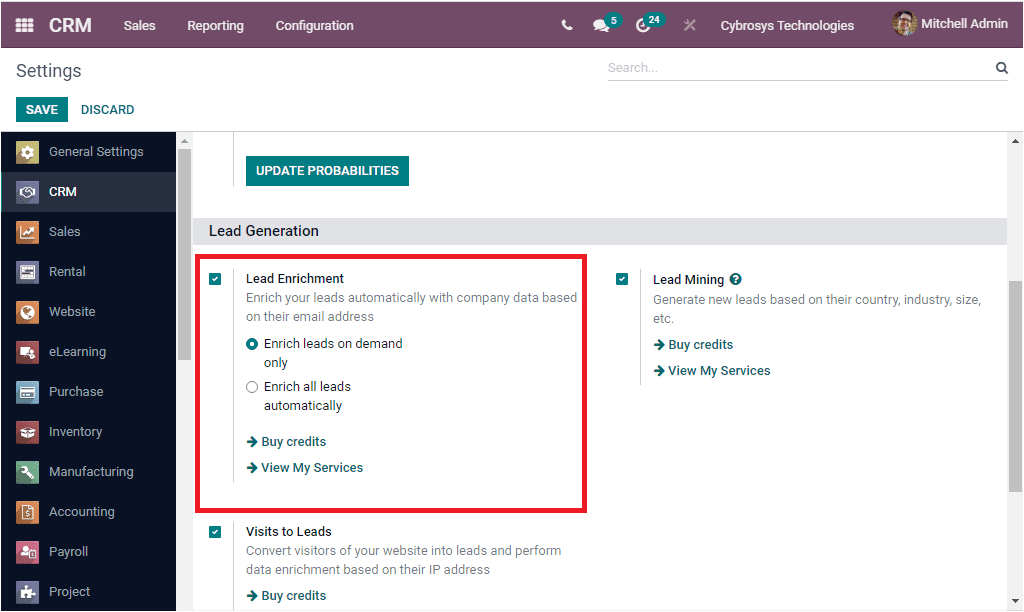The image size is (1024, 612).
Task: Open the apps menu grid icon
Action: click(x=24, y=24)
